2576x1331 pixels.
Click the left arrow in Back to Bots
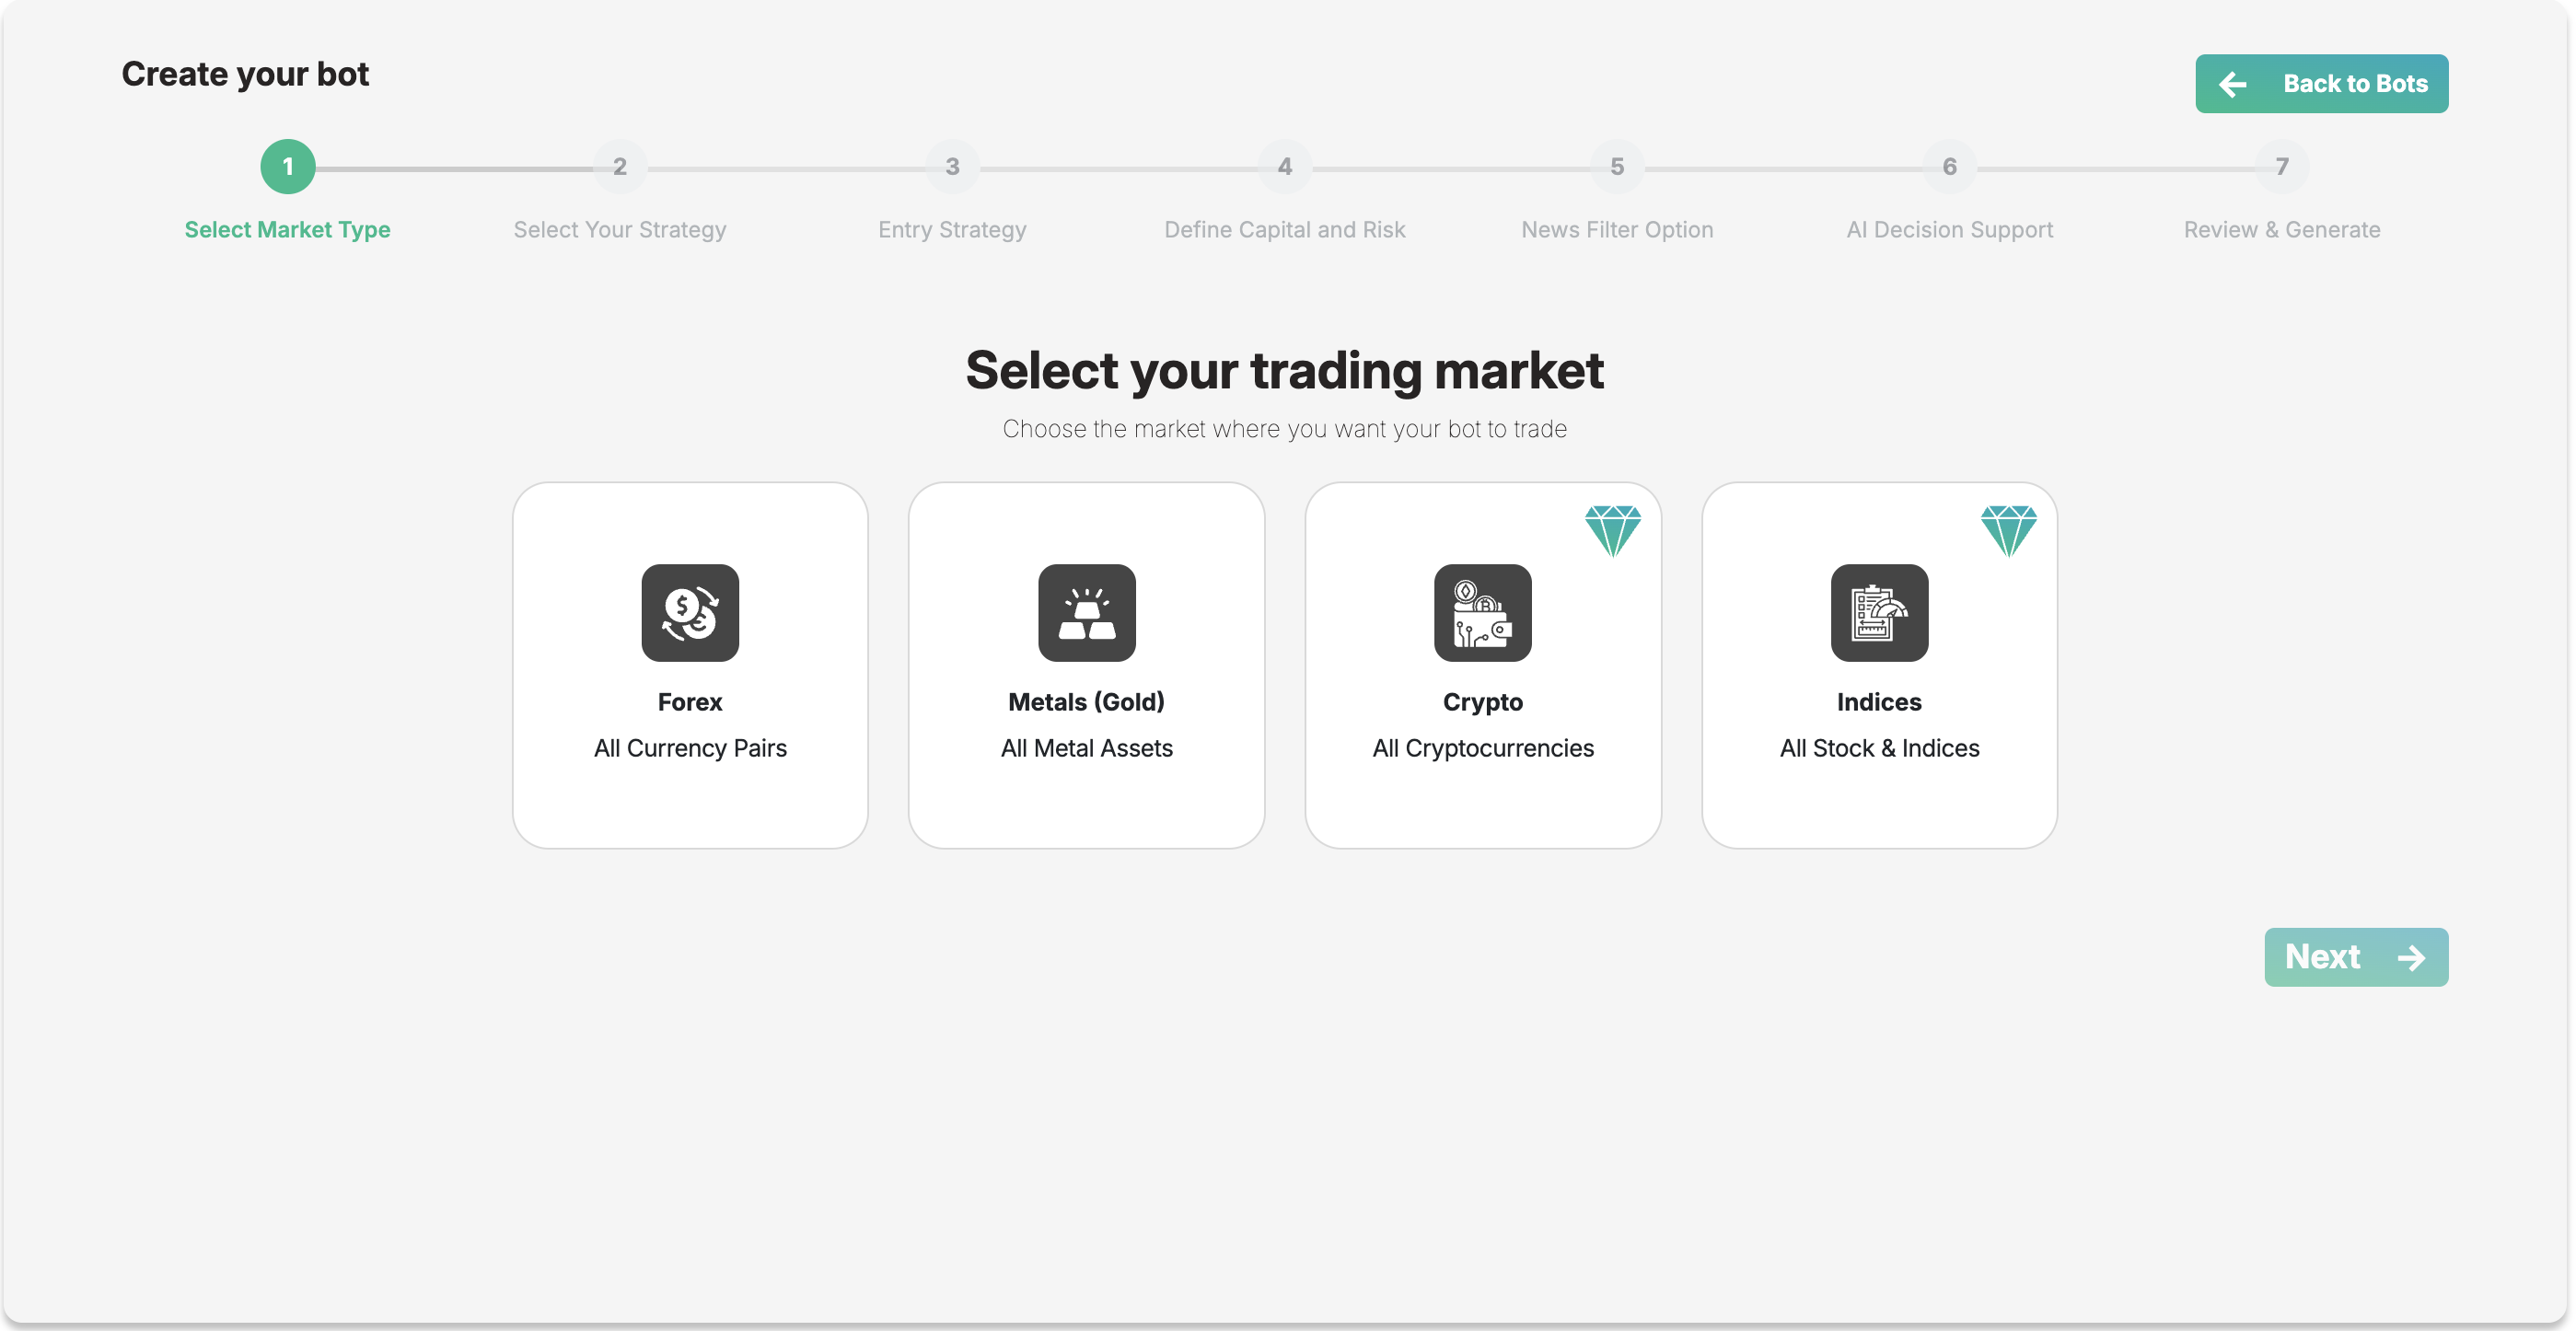2233,84
